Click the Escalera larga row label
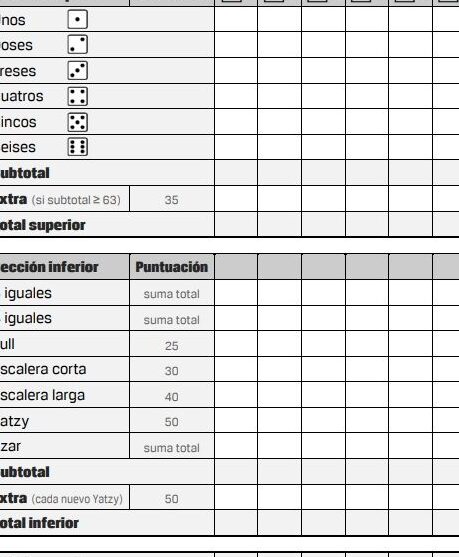Image resolution: width=459 pixels, height=557 pixels. [x=42, y=395]
